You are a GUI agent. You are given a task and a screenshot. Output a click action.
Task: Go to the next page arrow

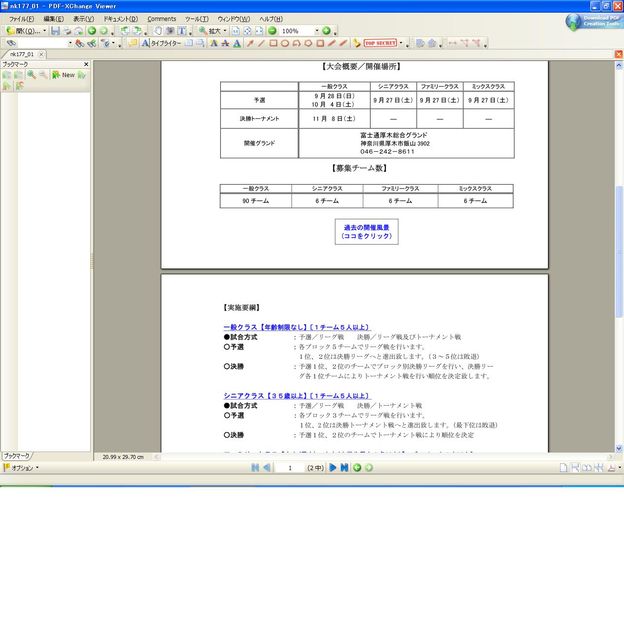pos(333,467)
